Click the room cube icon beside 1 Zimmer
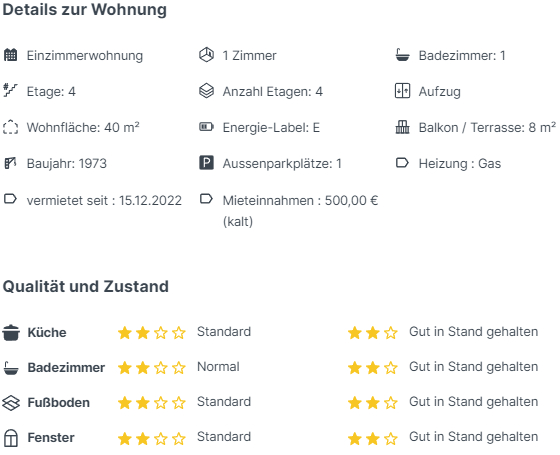 tap(206, 55)
